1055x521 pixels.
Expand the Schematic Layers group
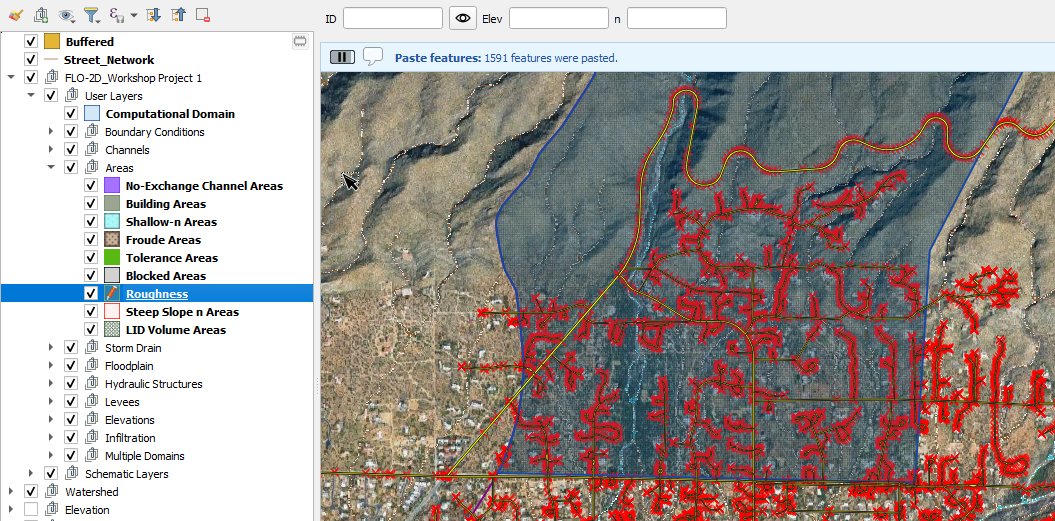pyautogui.click(x=31, y=474)
